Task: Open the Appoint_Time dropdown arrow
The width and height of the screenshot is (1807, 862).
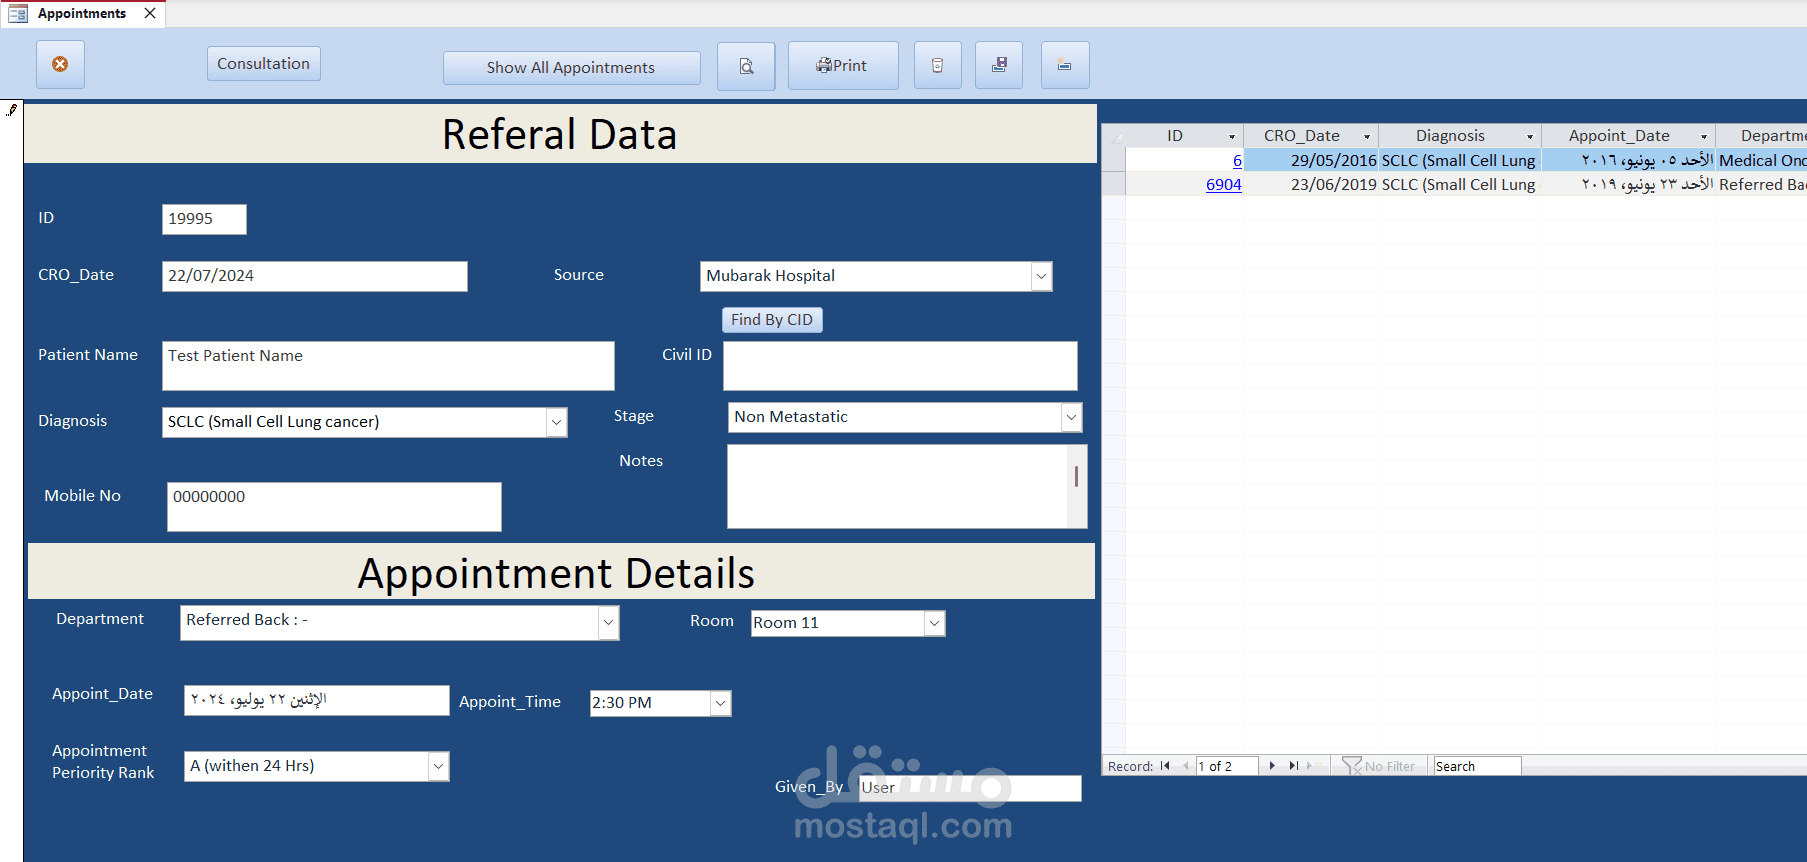Action: (x=720, y=704)
